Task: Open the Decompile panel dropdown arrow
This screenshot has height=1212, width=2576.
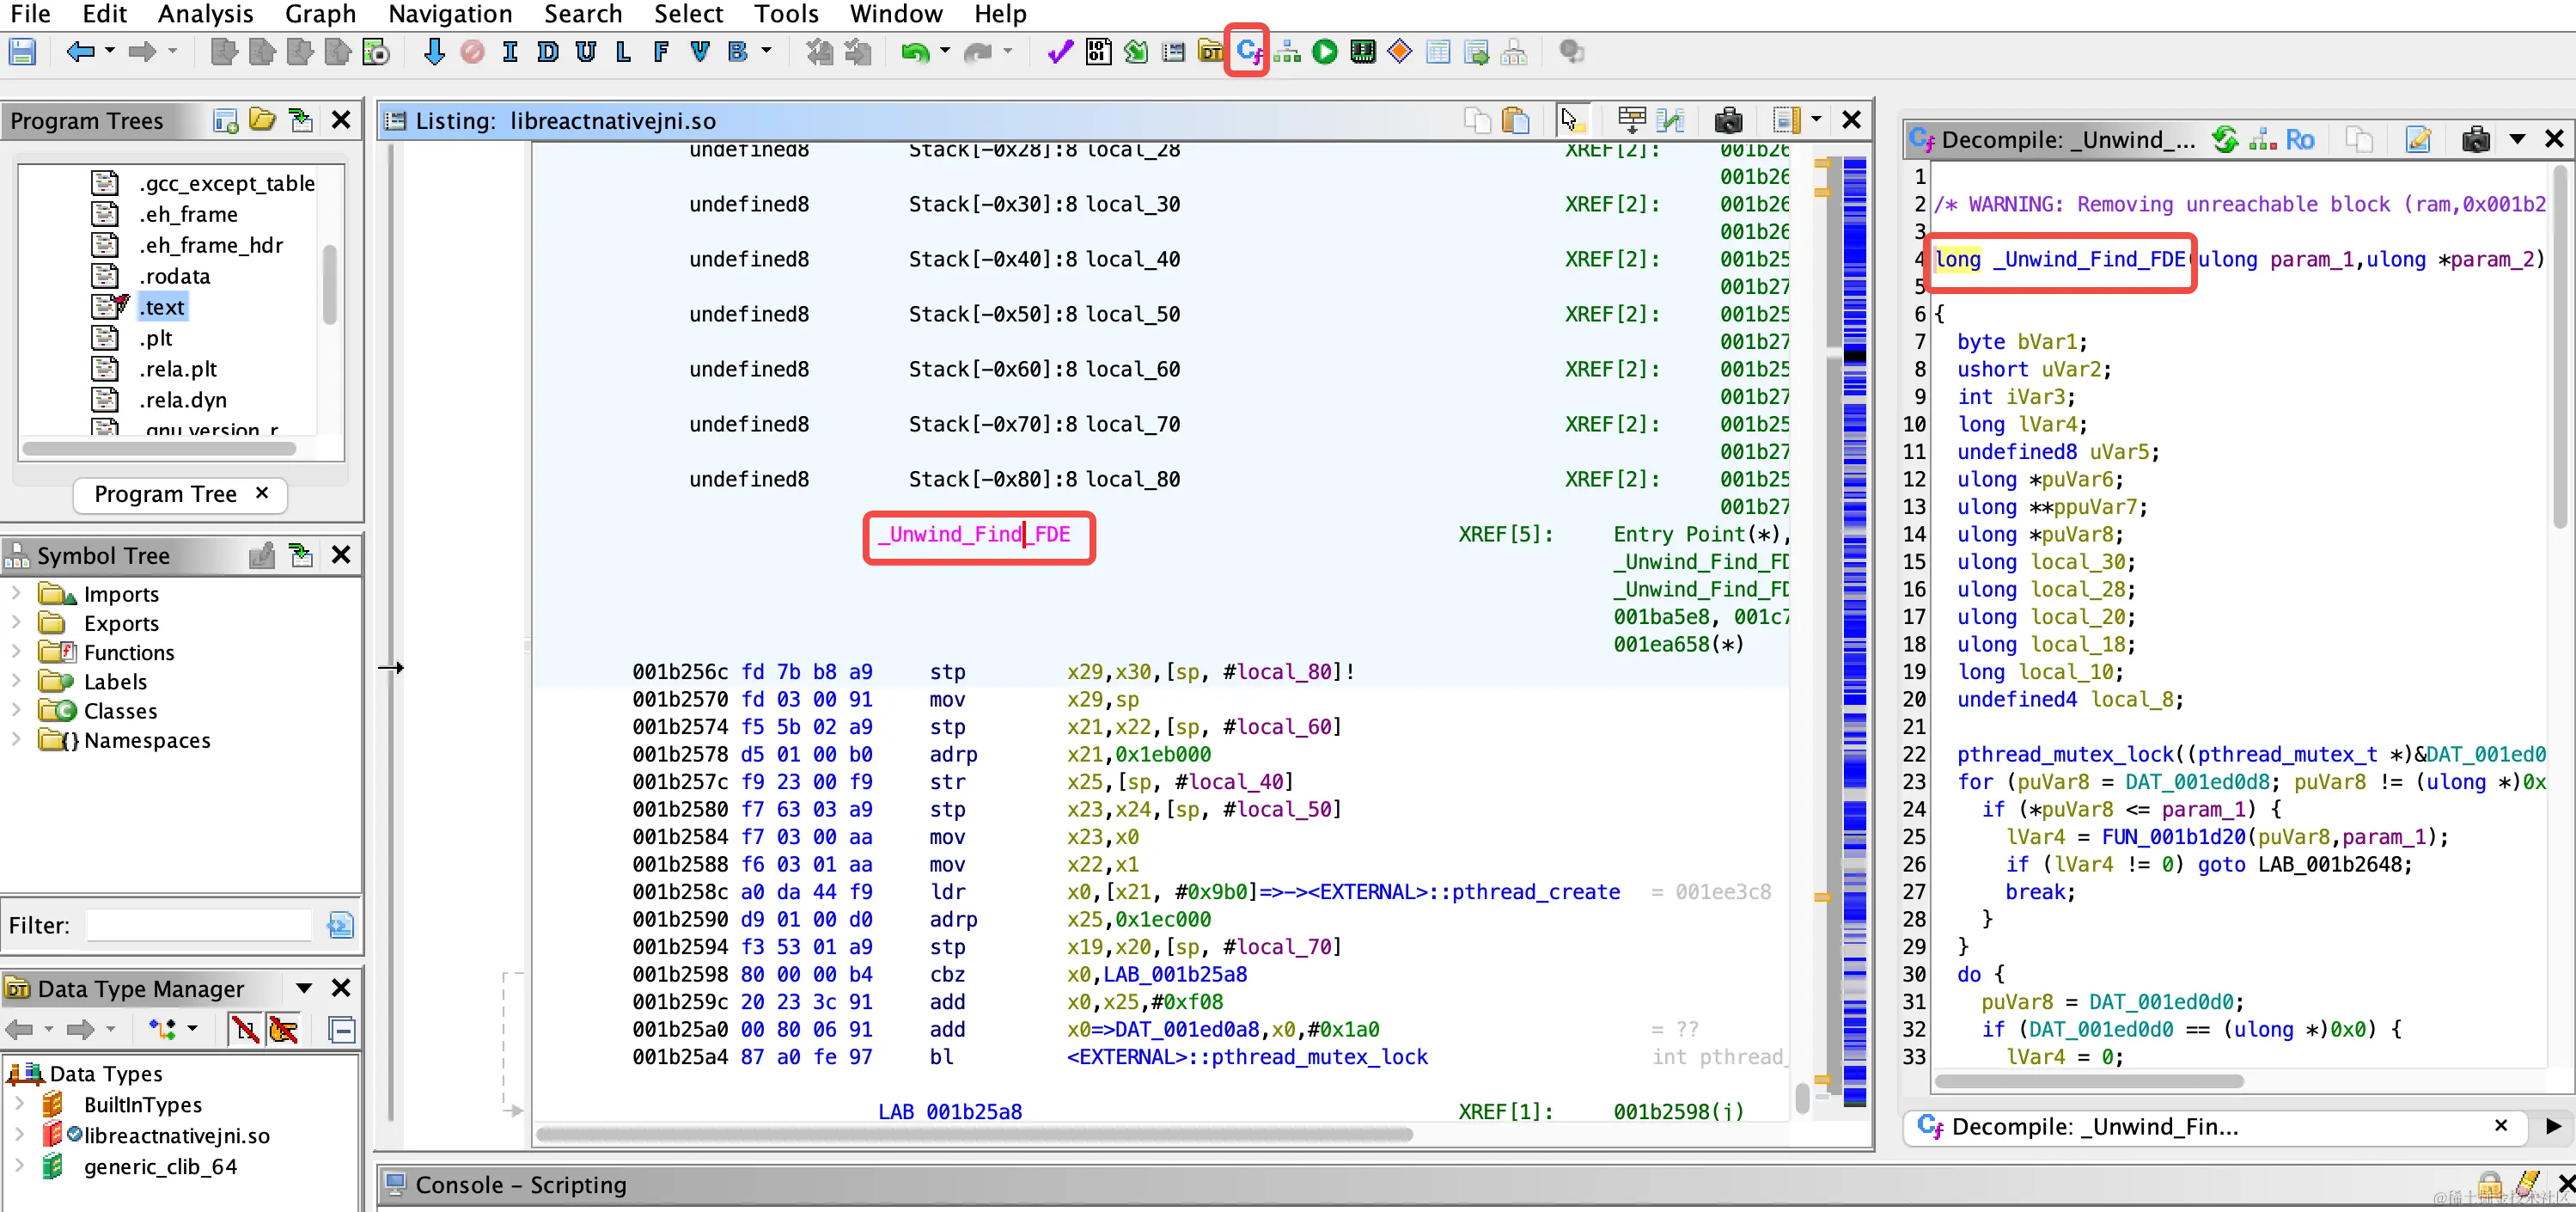Action: (x=2517, y=140)
